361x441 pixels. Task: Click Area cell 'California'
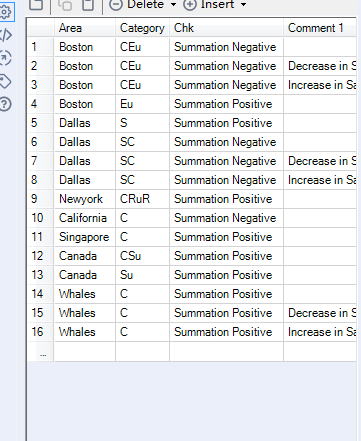coord(85,218)
